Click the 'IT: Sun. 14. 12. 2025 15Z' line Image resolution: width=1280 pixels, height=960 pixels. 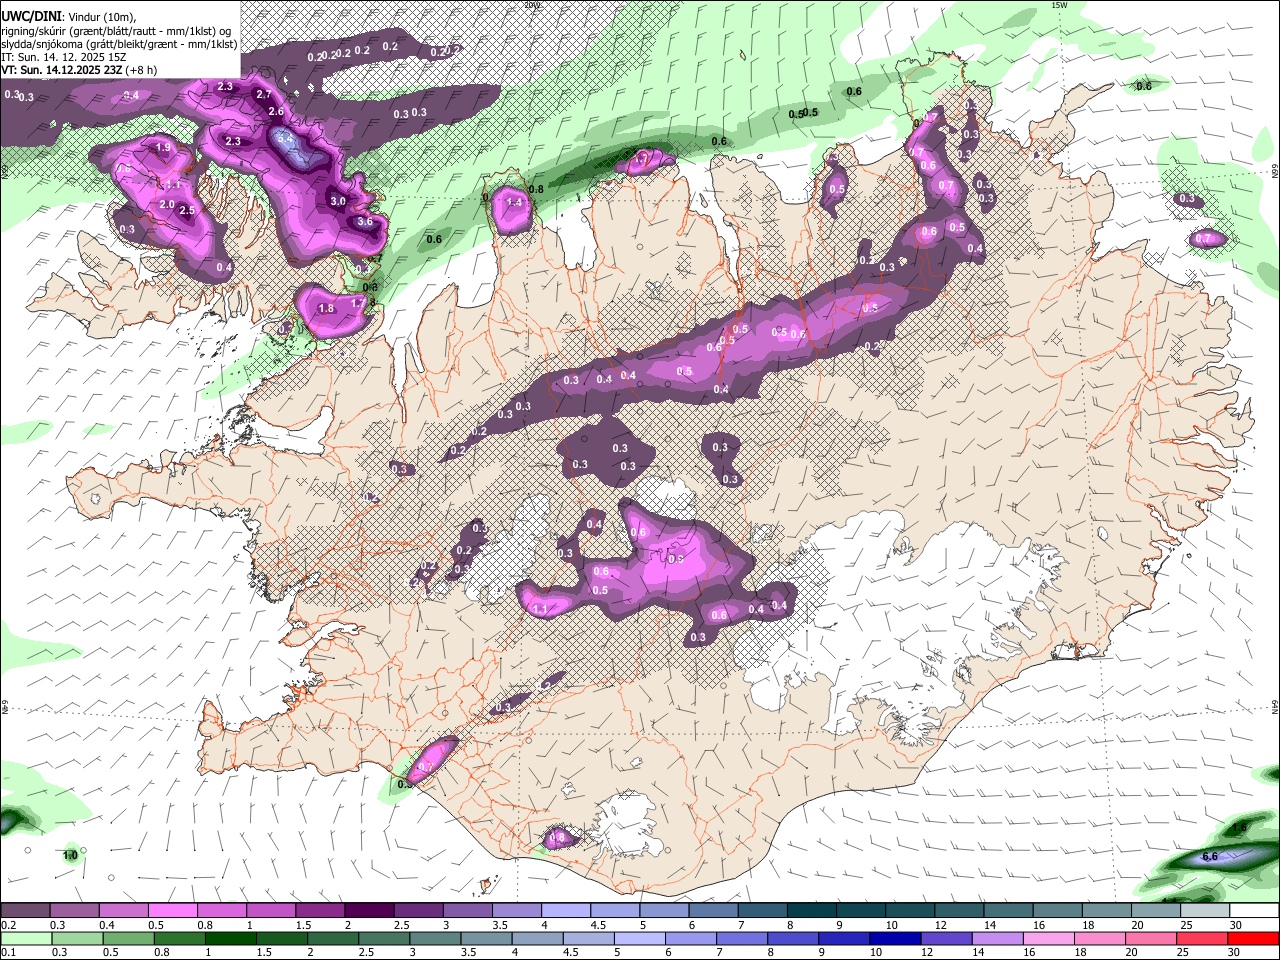[63, 57]
